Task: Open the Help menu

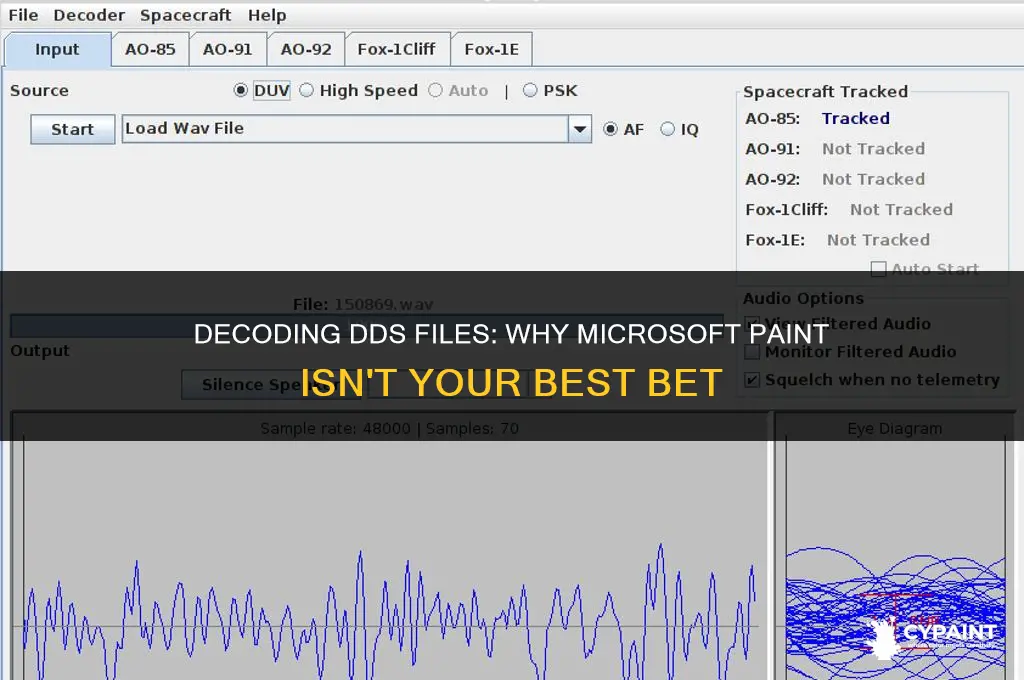Action: tap(266, 14)
